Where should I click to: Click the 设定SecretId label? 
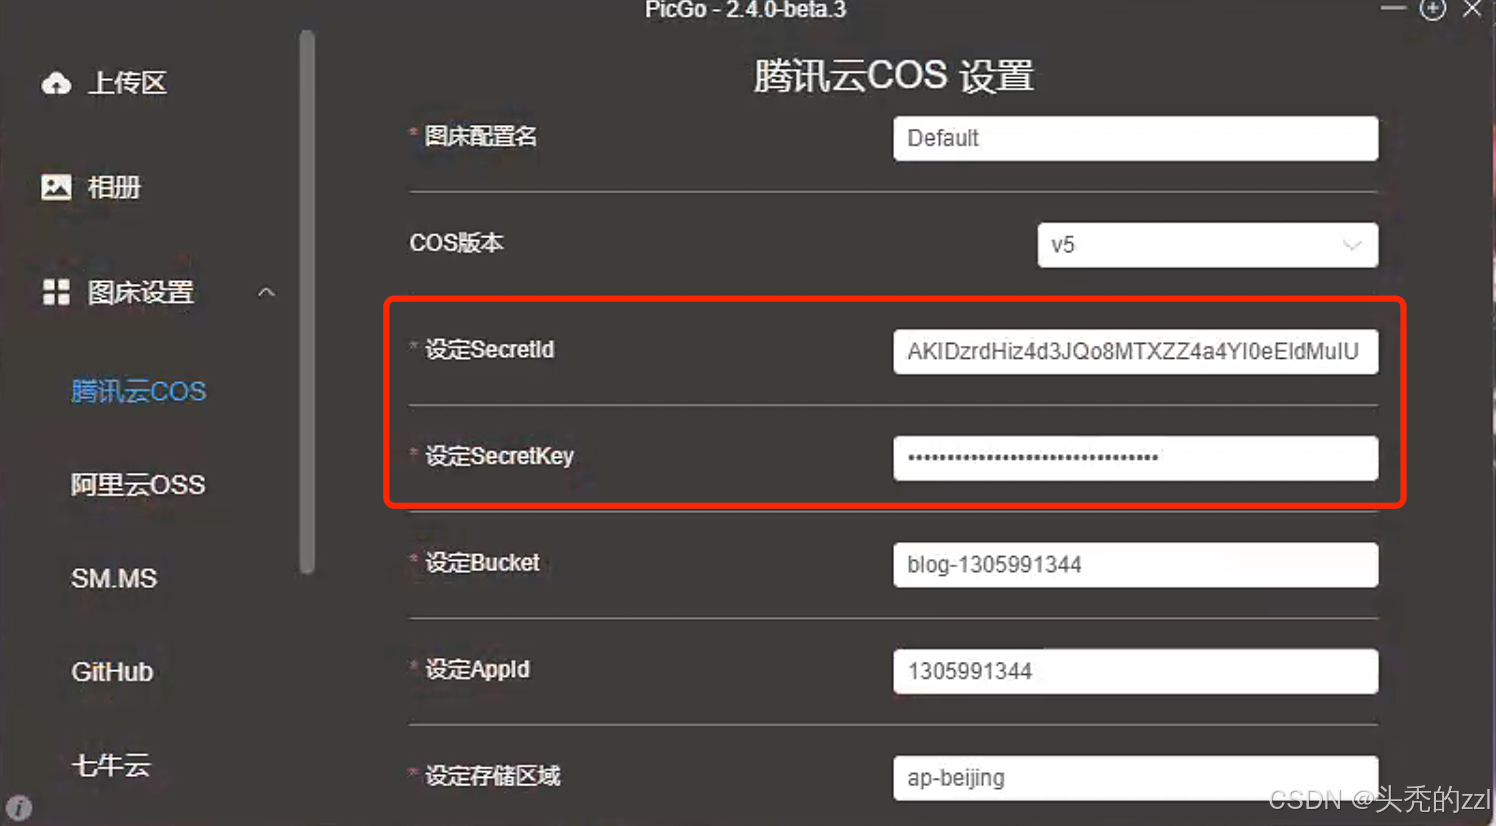[x=490, y=349]
